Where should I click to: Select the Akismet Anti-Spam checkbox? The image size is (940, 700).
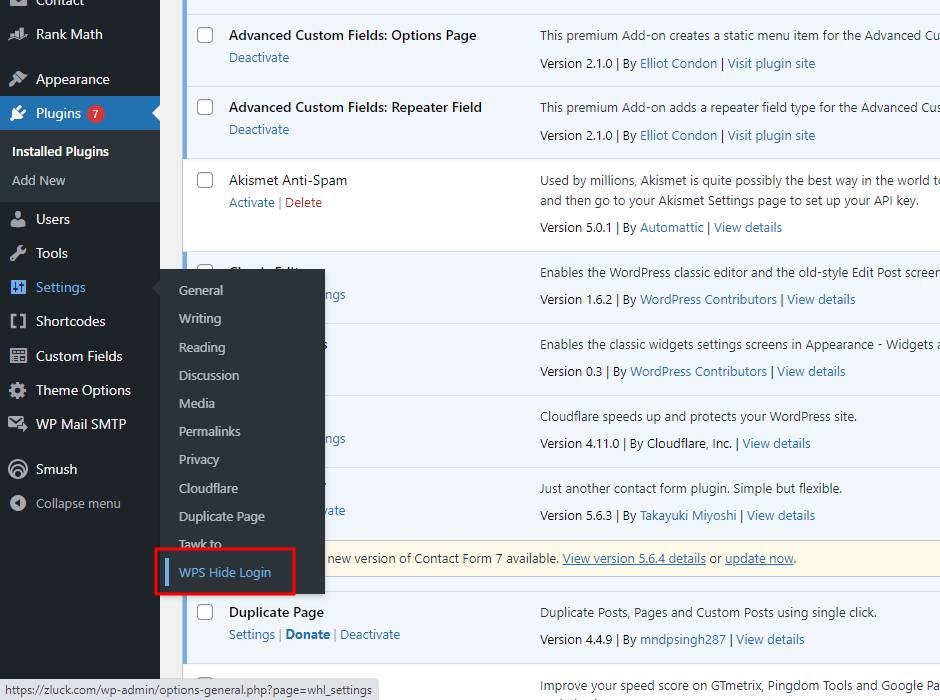[x=205, y=180]
